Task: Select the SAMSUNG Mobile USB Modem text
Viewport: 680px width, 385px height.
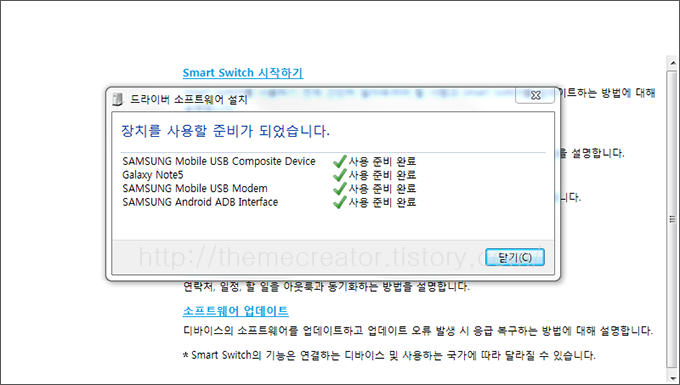Action: tap(195, 189)
